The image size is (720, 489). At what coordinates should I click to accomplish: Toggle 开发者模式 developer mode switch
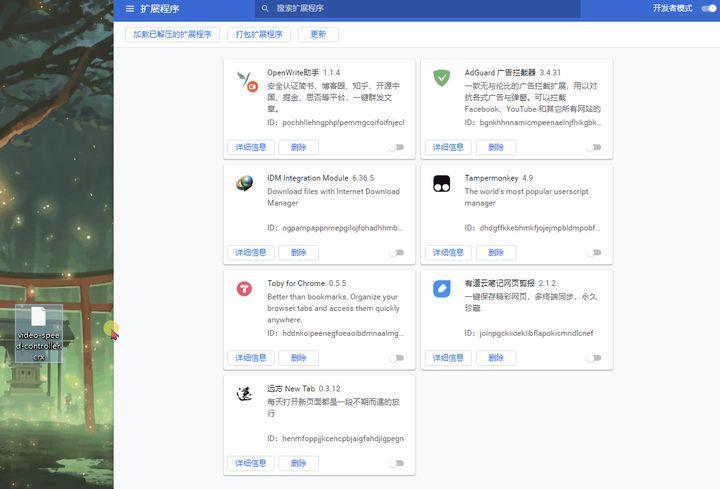pos(709,8)
